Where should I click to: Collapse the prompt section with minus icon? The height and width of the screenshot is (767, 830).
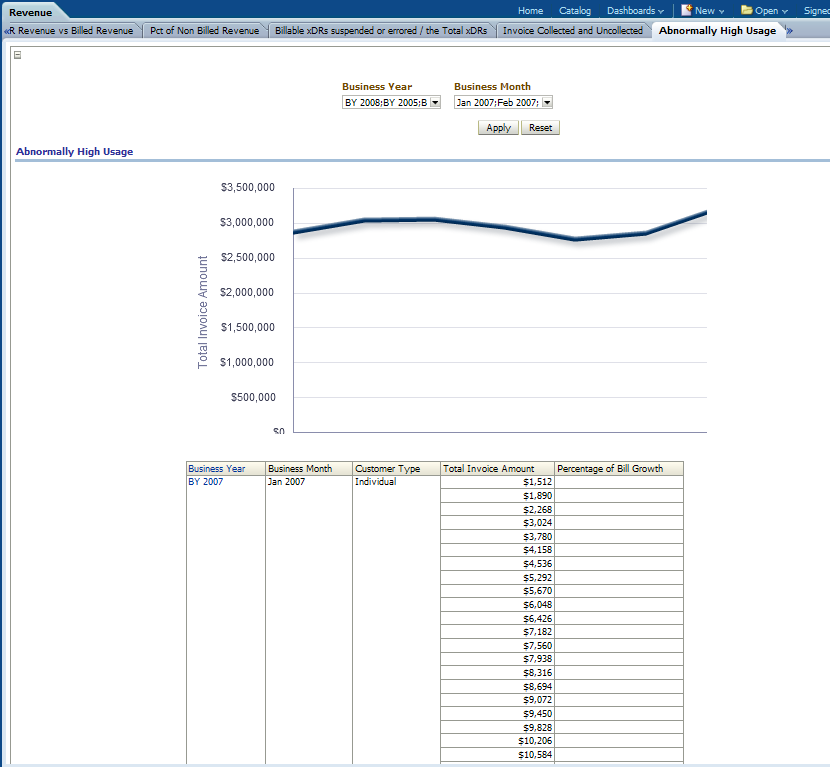coord(17,55)
